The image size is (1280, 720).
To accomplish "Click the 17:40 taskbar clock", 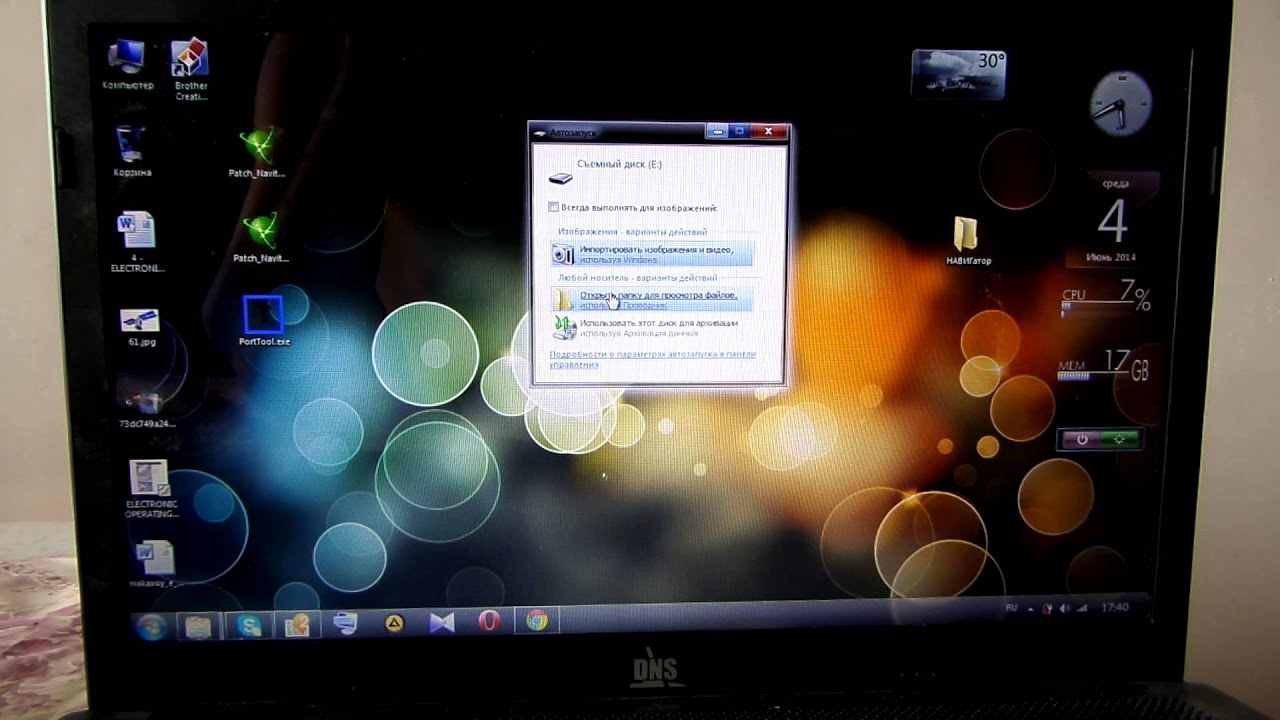I will coord(1114,607).
